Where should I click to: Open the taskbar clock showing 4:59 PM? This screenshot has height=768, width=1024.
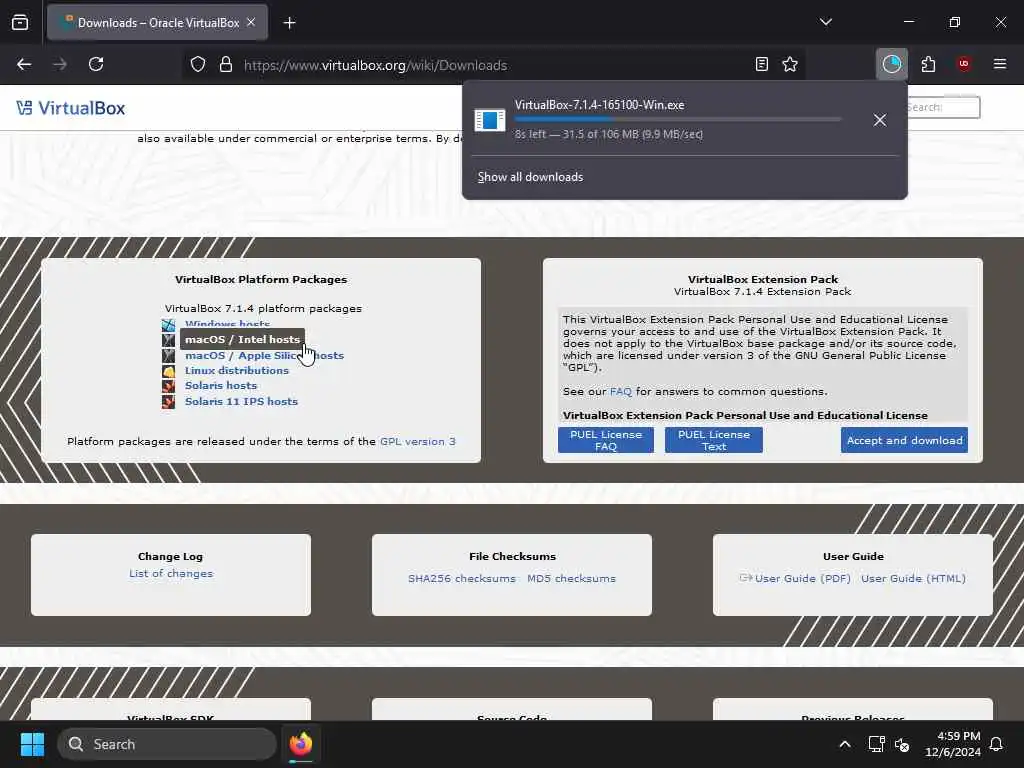[953, 744]
